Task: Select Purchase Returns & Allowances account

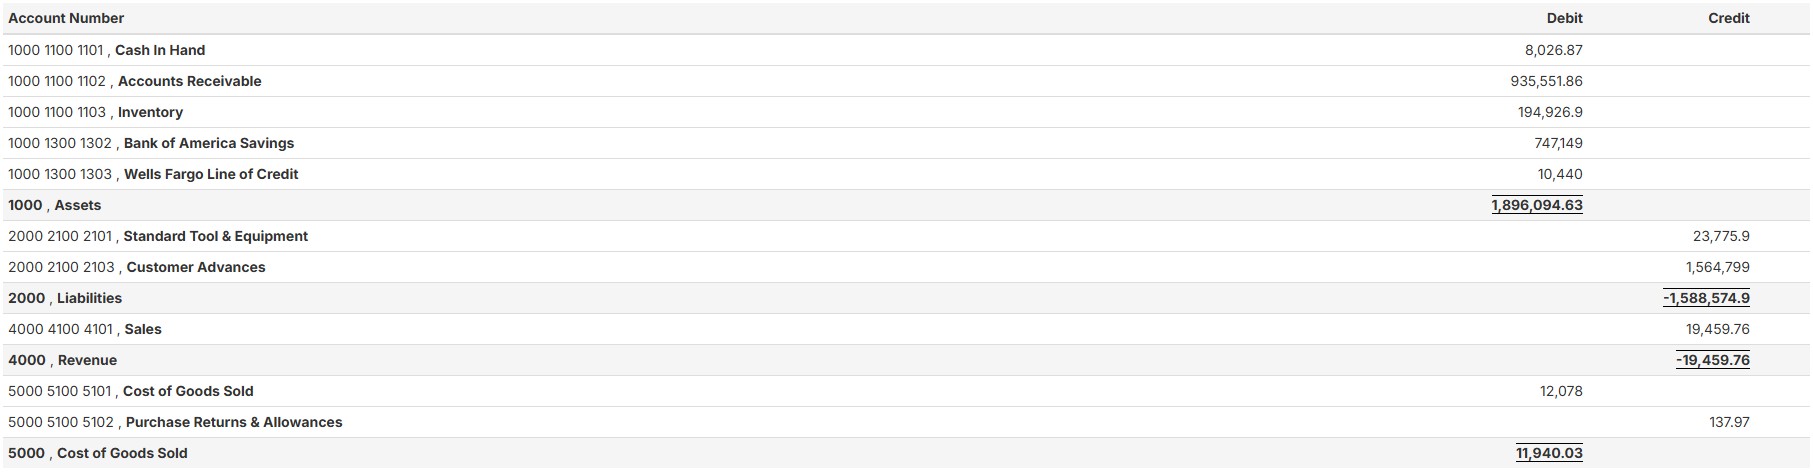Action: (x=233, y=422)
